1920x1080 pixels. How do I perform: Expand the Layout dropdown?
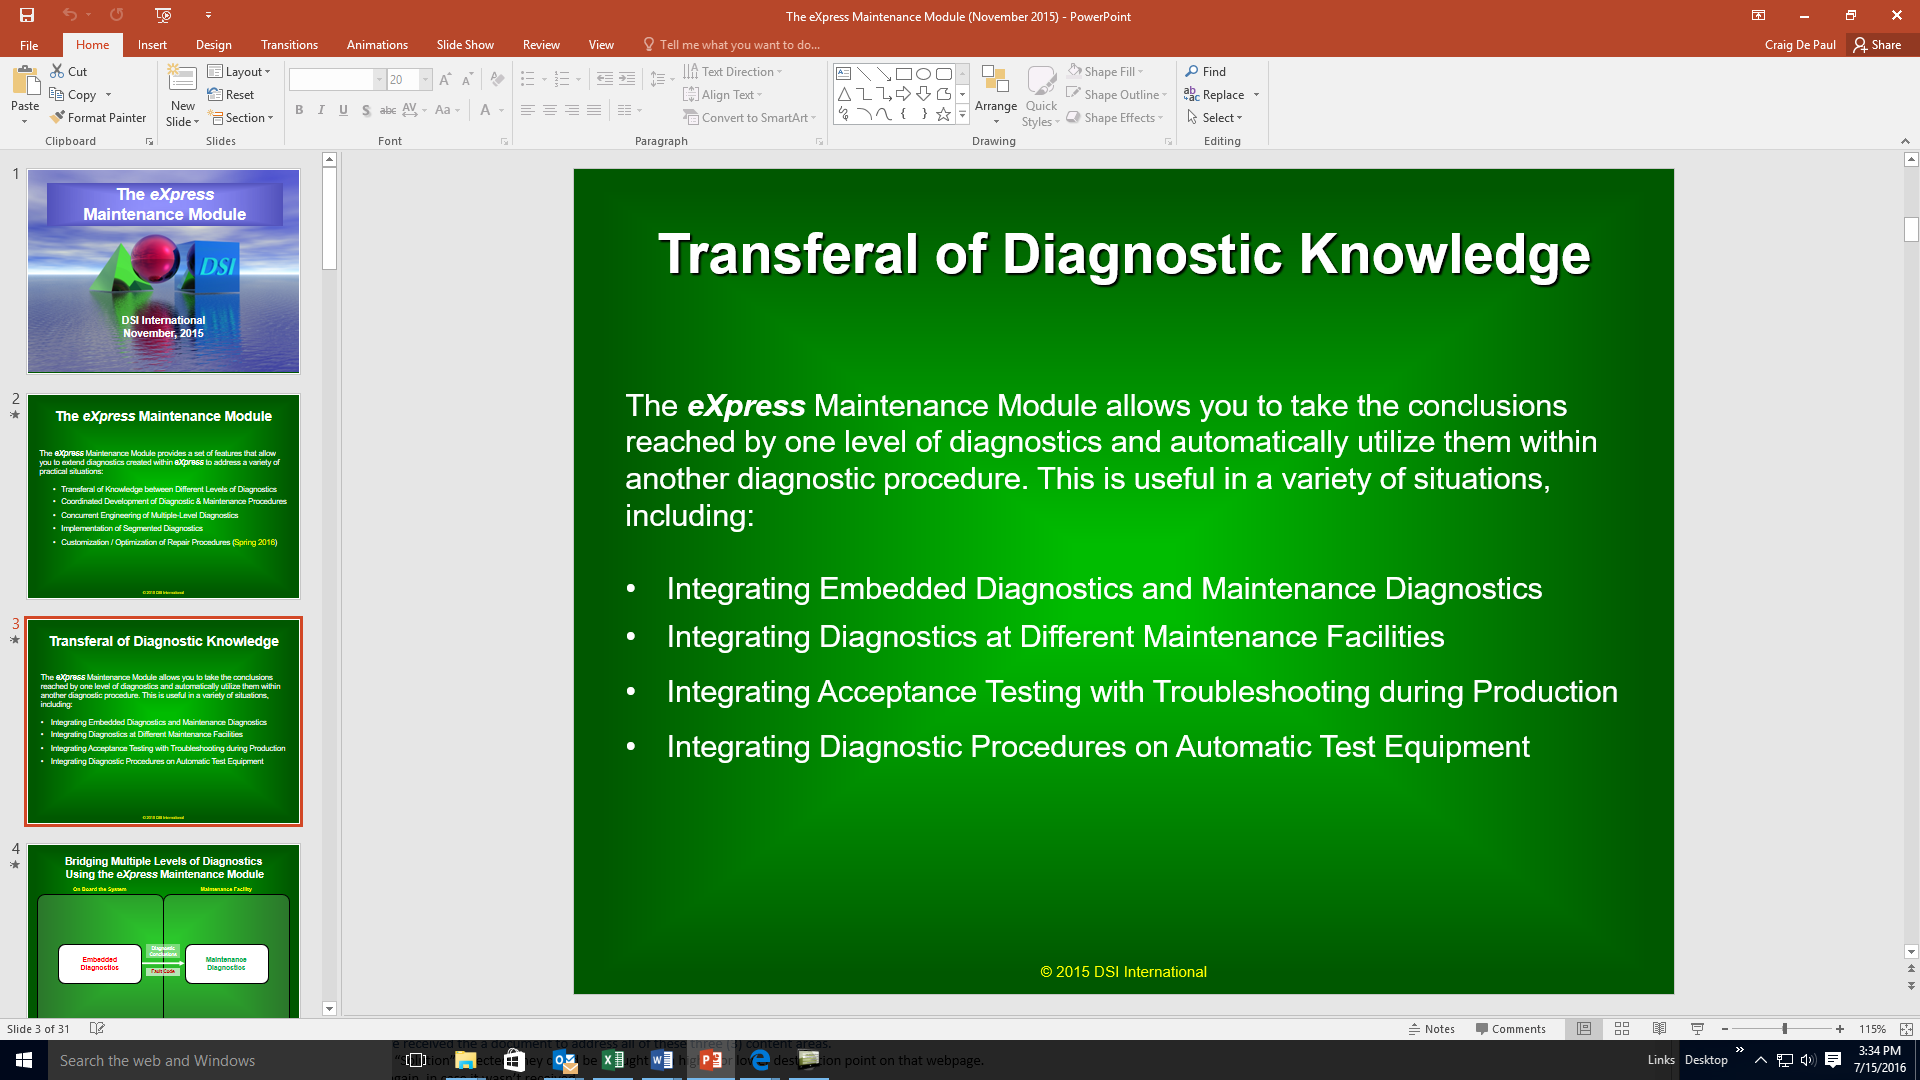[x=240, y=72]
